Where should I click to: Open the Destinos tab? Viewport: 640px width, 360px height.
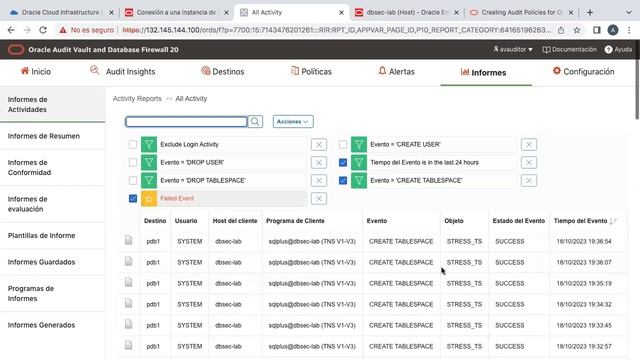(223, 72)
